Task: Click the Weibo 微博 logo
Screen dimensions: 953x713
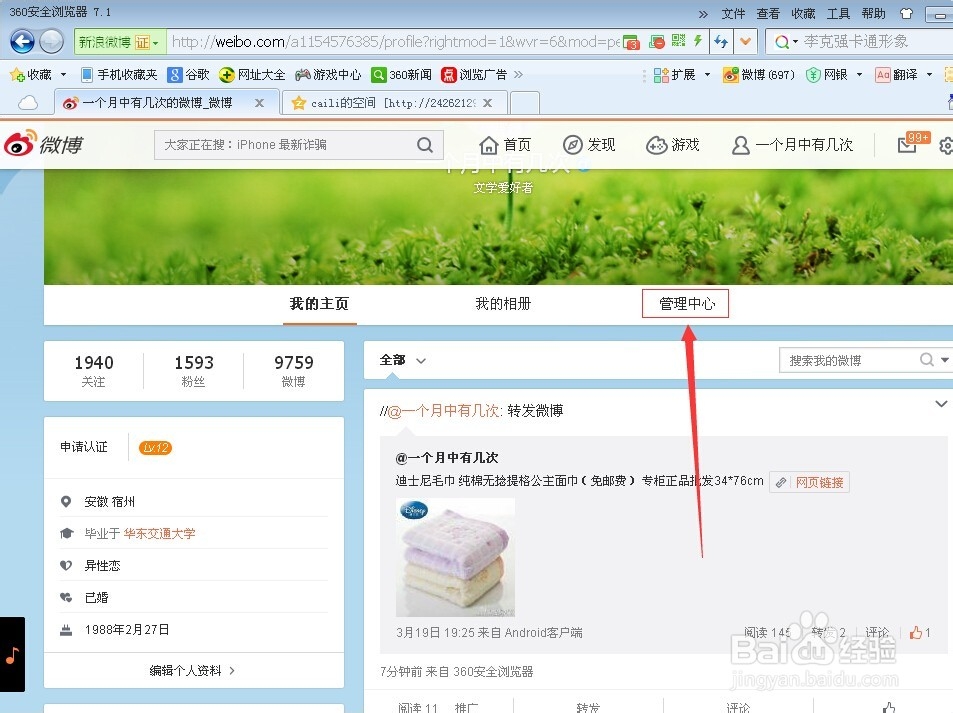Action: [x=43, y=144]
